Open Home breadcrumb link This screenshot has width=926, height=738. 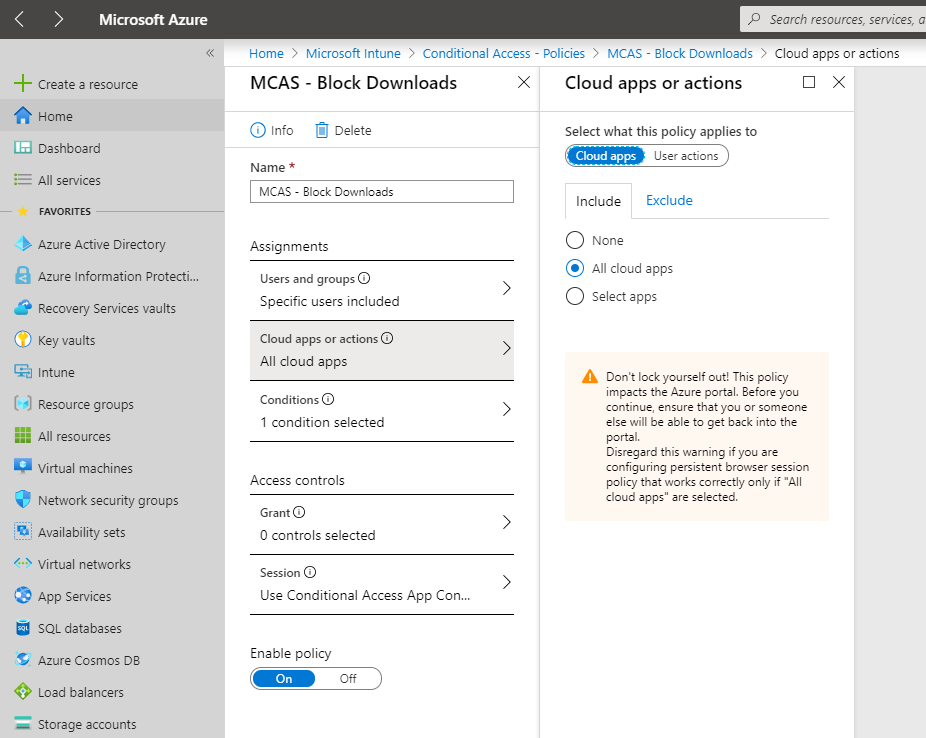pyautogui.click(x=266, y=53)
